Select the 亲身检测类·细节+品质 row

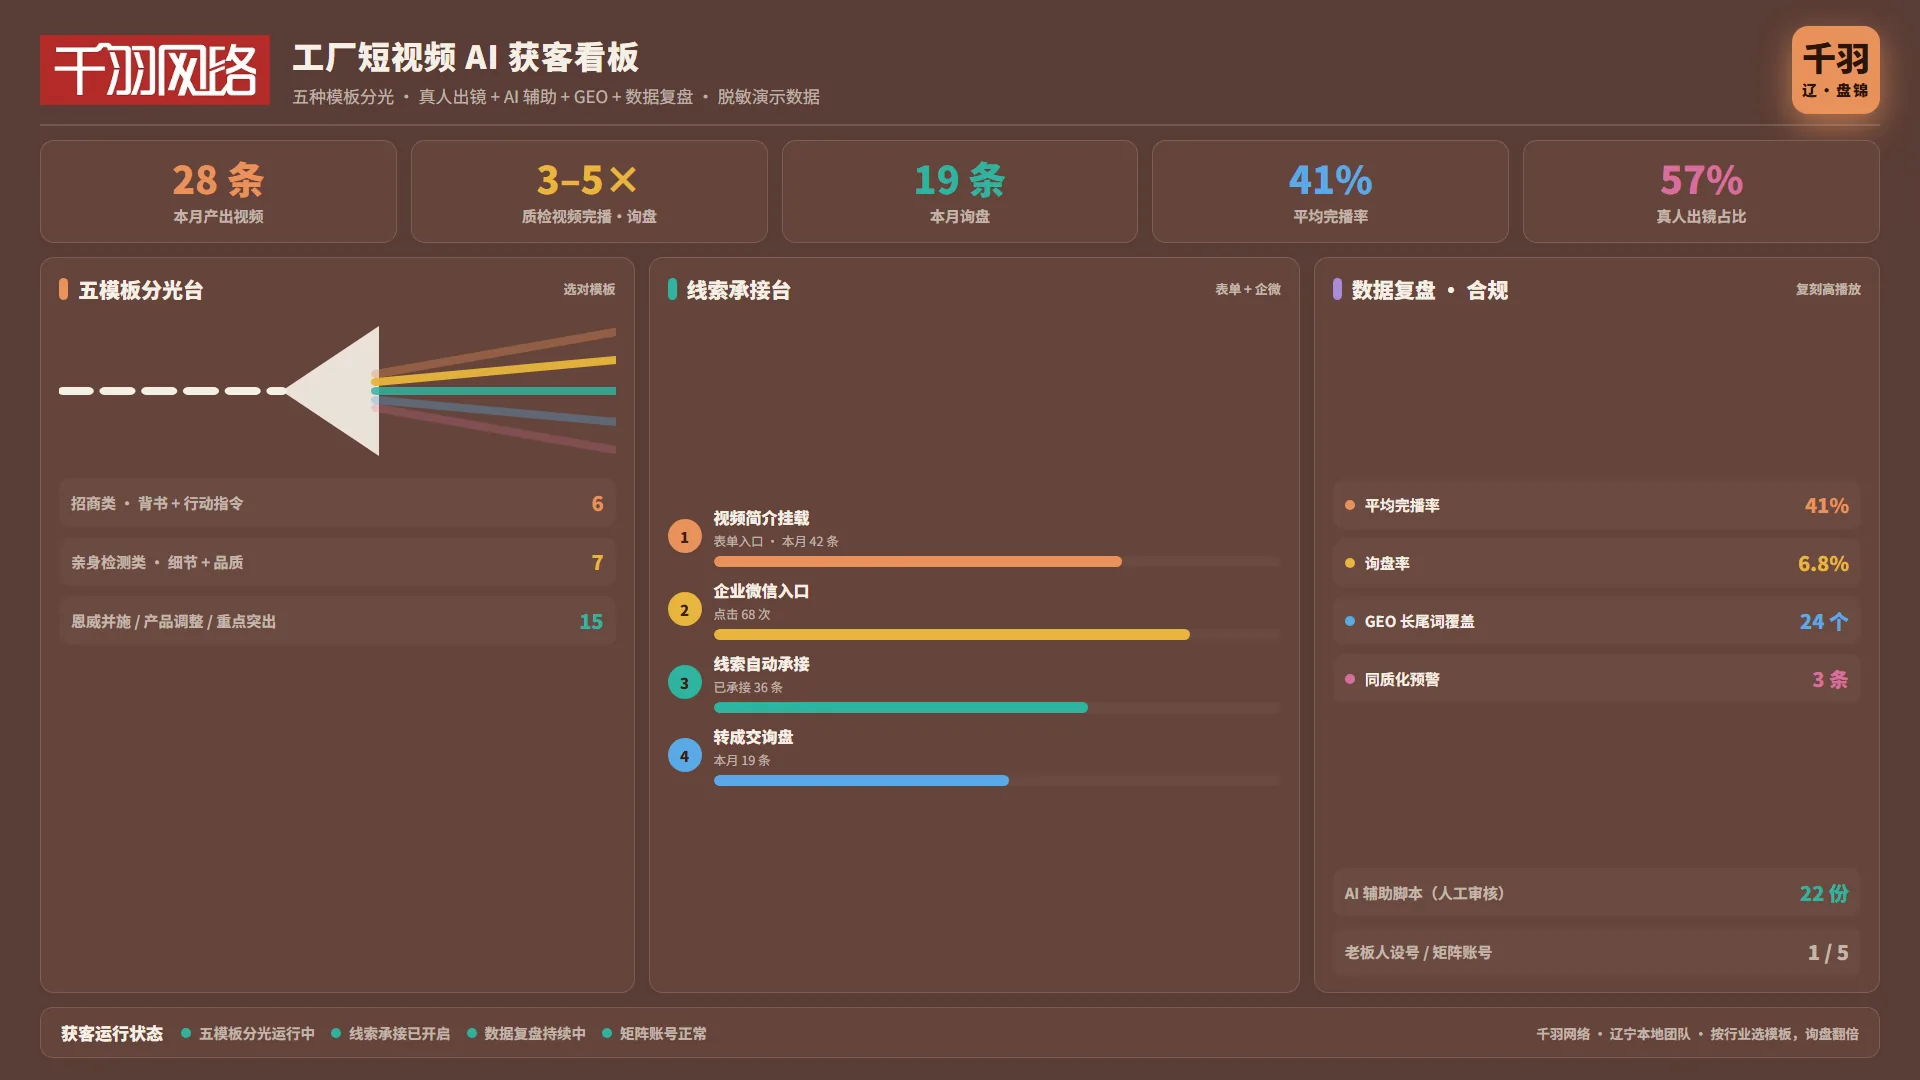click(337, 562)
